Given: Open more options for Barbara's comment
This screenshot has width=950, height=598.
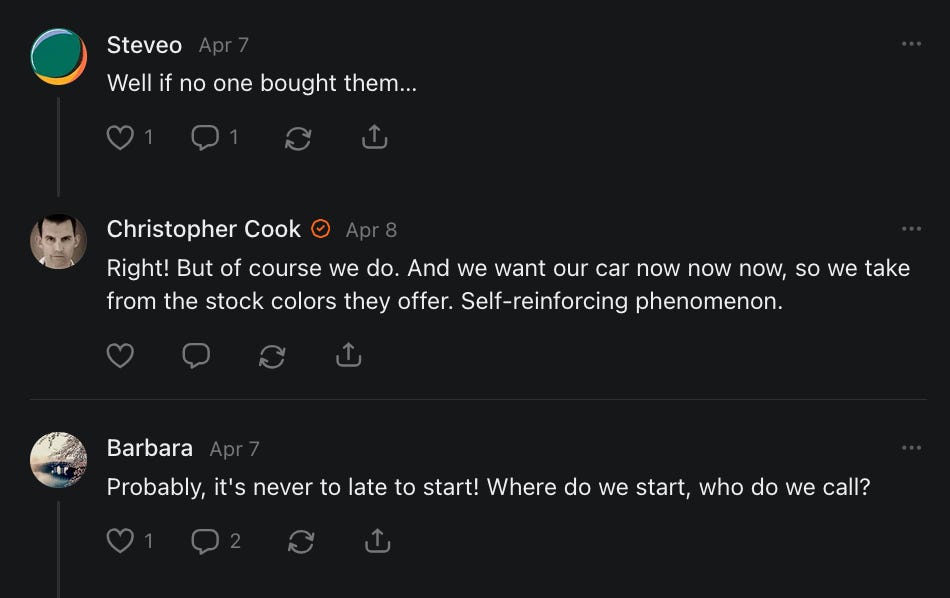Looking at the screenshot, I should coord(911,448).
